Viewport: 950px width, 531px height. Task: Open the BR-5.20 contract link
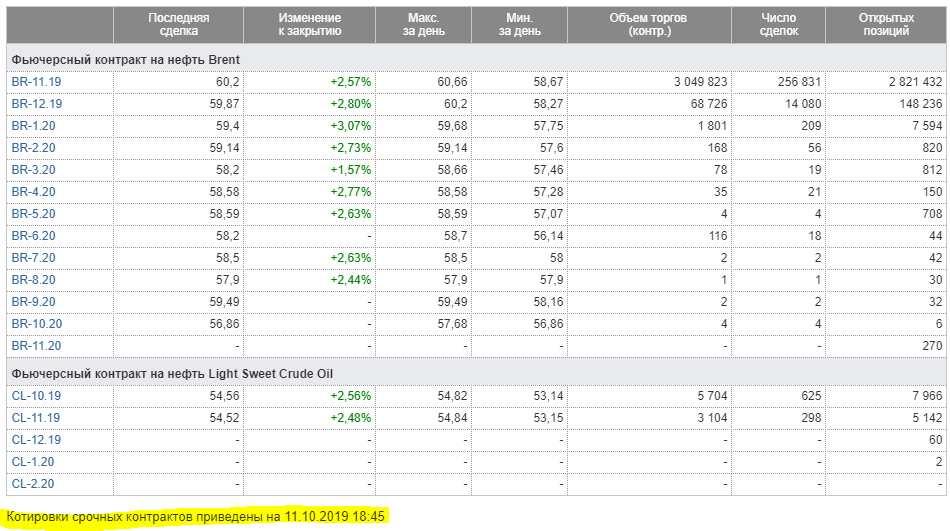[x=34, y=214]
